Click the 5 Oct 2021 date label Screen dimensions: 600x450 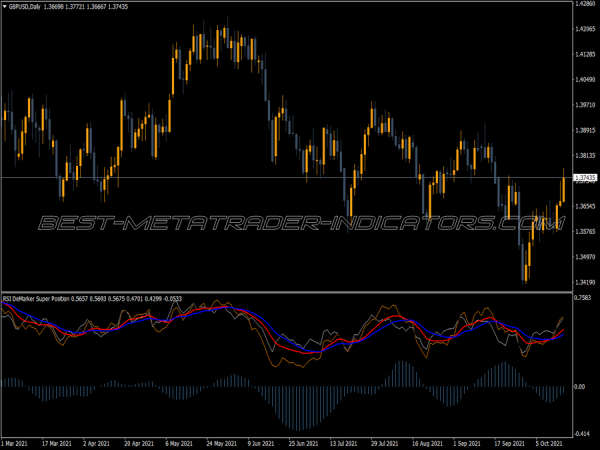(549, 444)
